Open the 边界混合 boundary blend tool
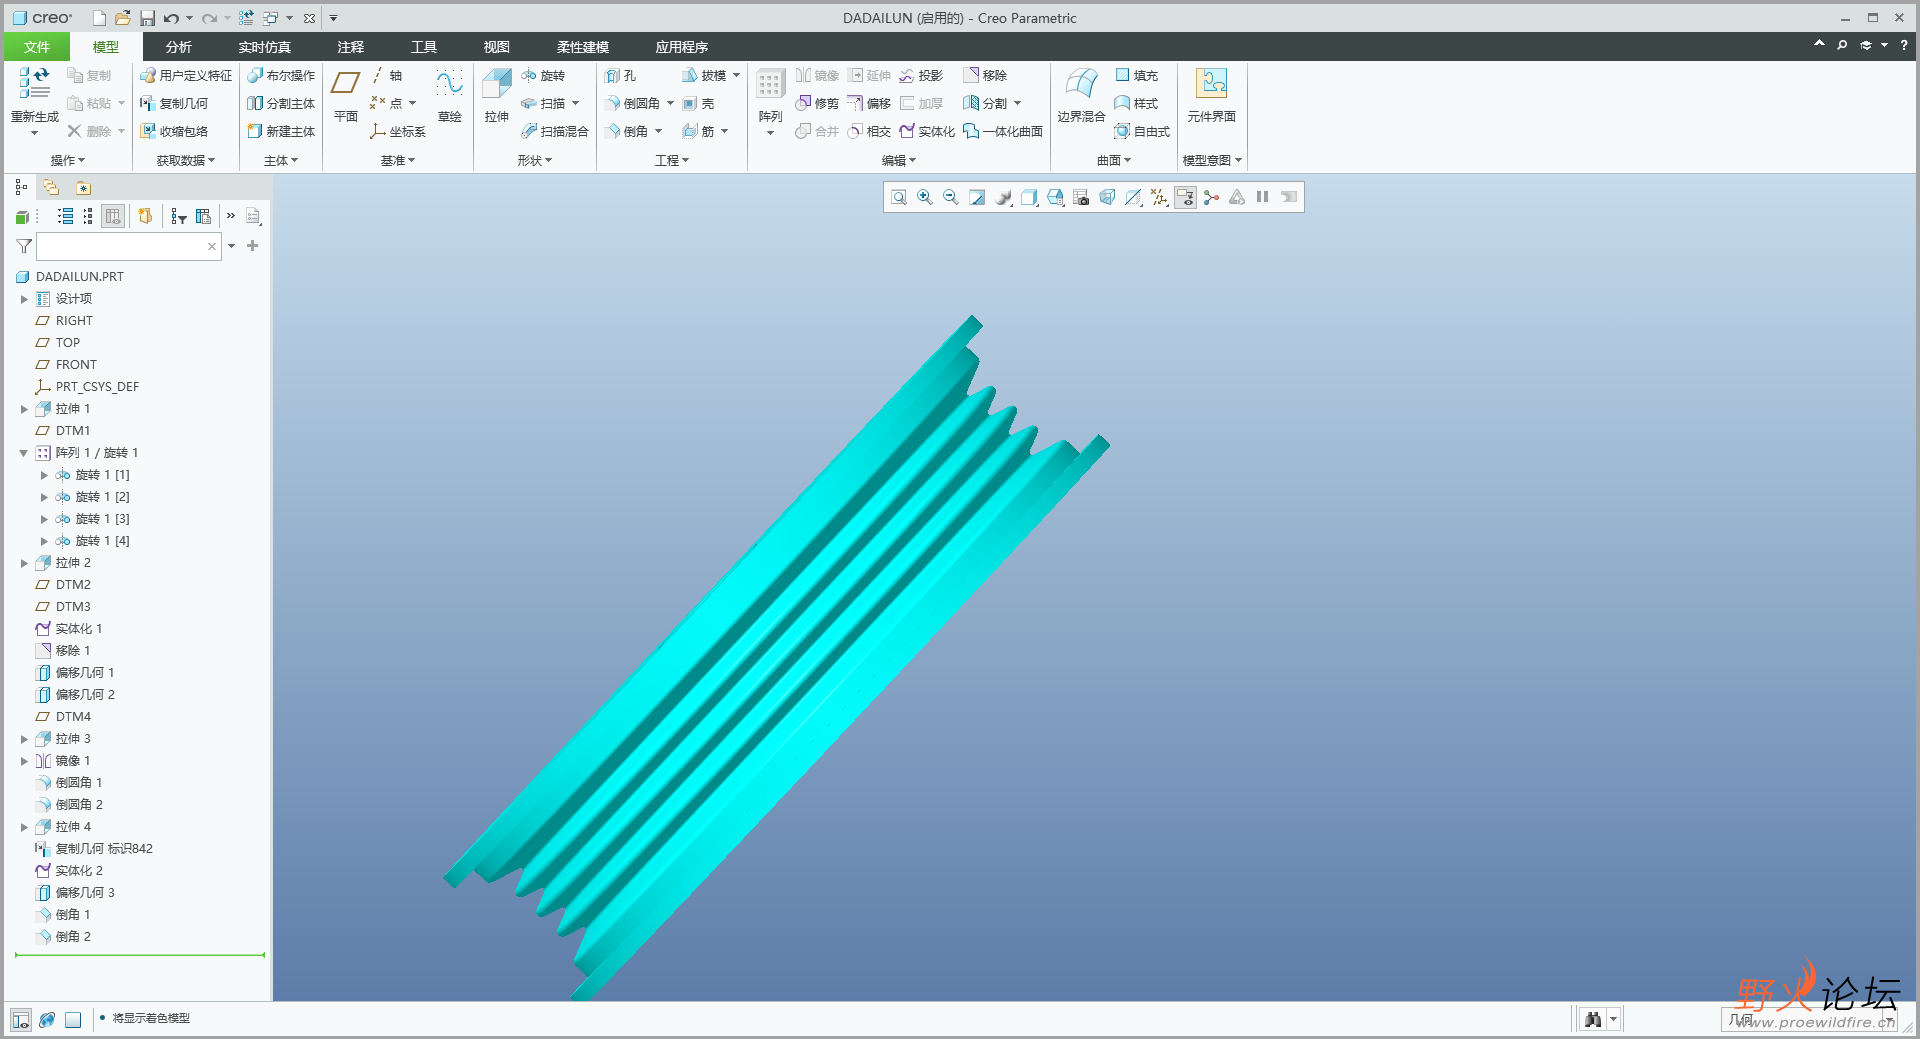The width and height of the screenshot is (1920, 1039). pyautogui.click(x=1082, y=96)
